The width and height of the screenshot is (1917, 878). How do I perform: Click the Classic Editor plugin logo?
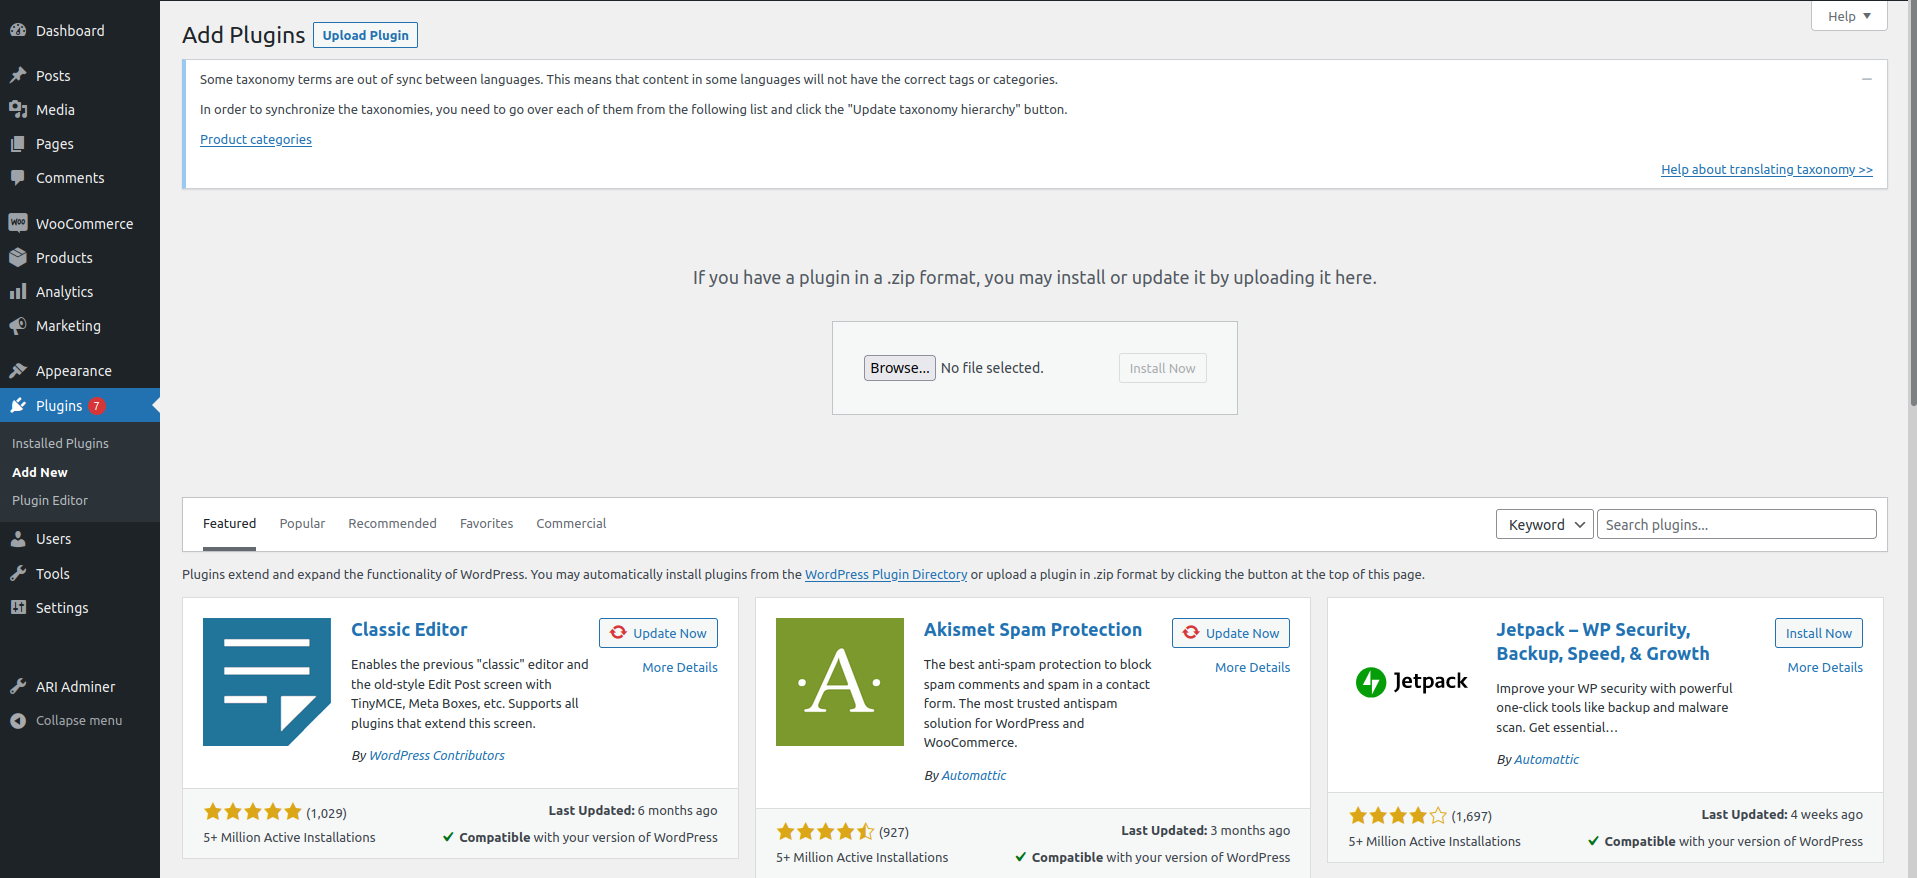click(267, 682)
